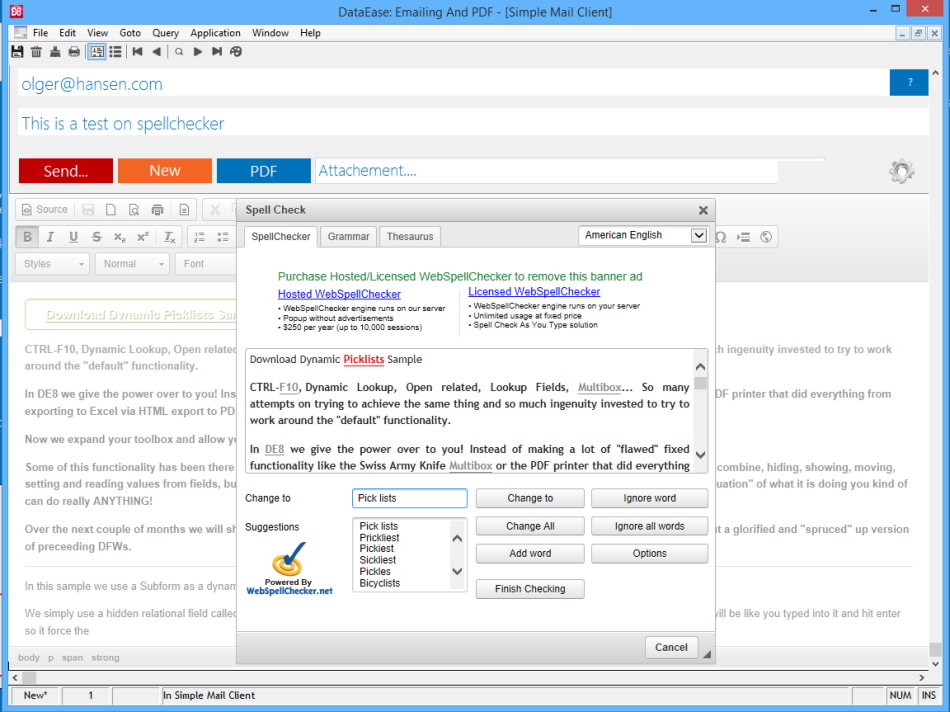950x712 pixels.
Task: Click the gear settings icon
Action: [902, 171]
